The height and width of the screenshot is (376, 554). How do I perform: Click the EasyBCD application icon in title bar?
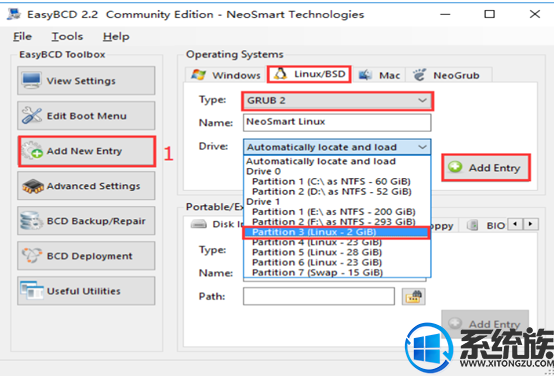[14, 14]
